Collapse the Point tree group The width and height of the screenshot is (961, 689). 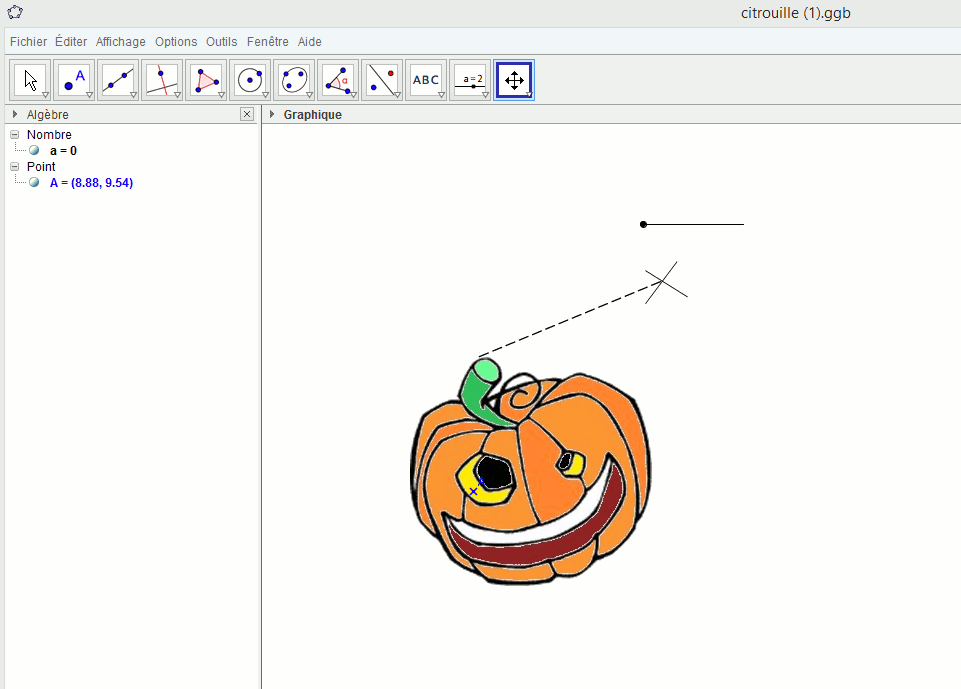(15, 167)
